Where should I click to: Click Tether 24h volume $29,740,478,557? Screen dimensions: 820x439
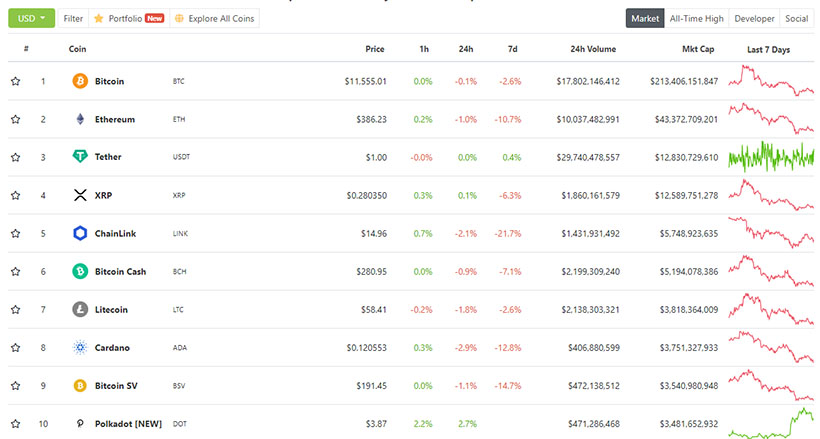click(x=588, y=157)
